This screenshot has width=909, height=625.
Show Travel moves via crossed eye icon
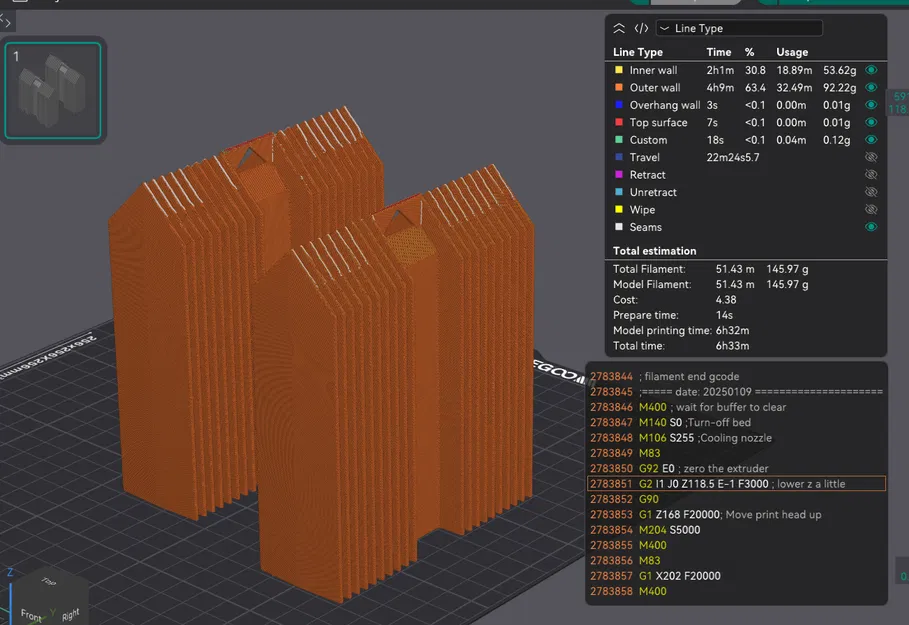[x=871, y=157]
